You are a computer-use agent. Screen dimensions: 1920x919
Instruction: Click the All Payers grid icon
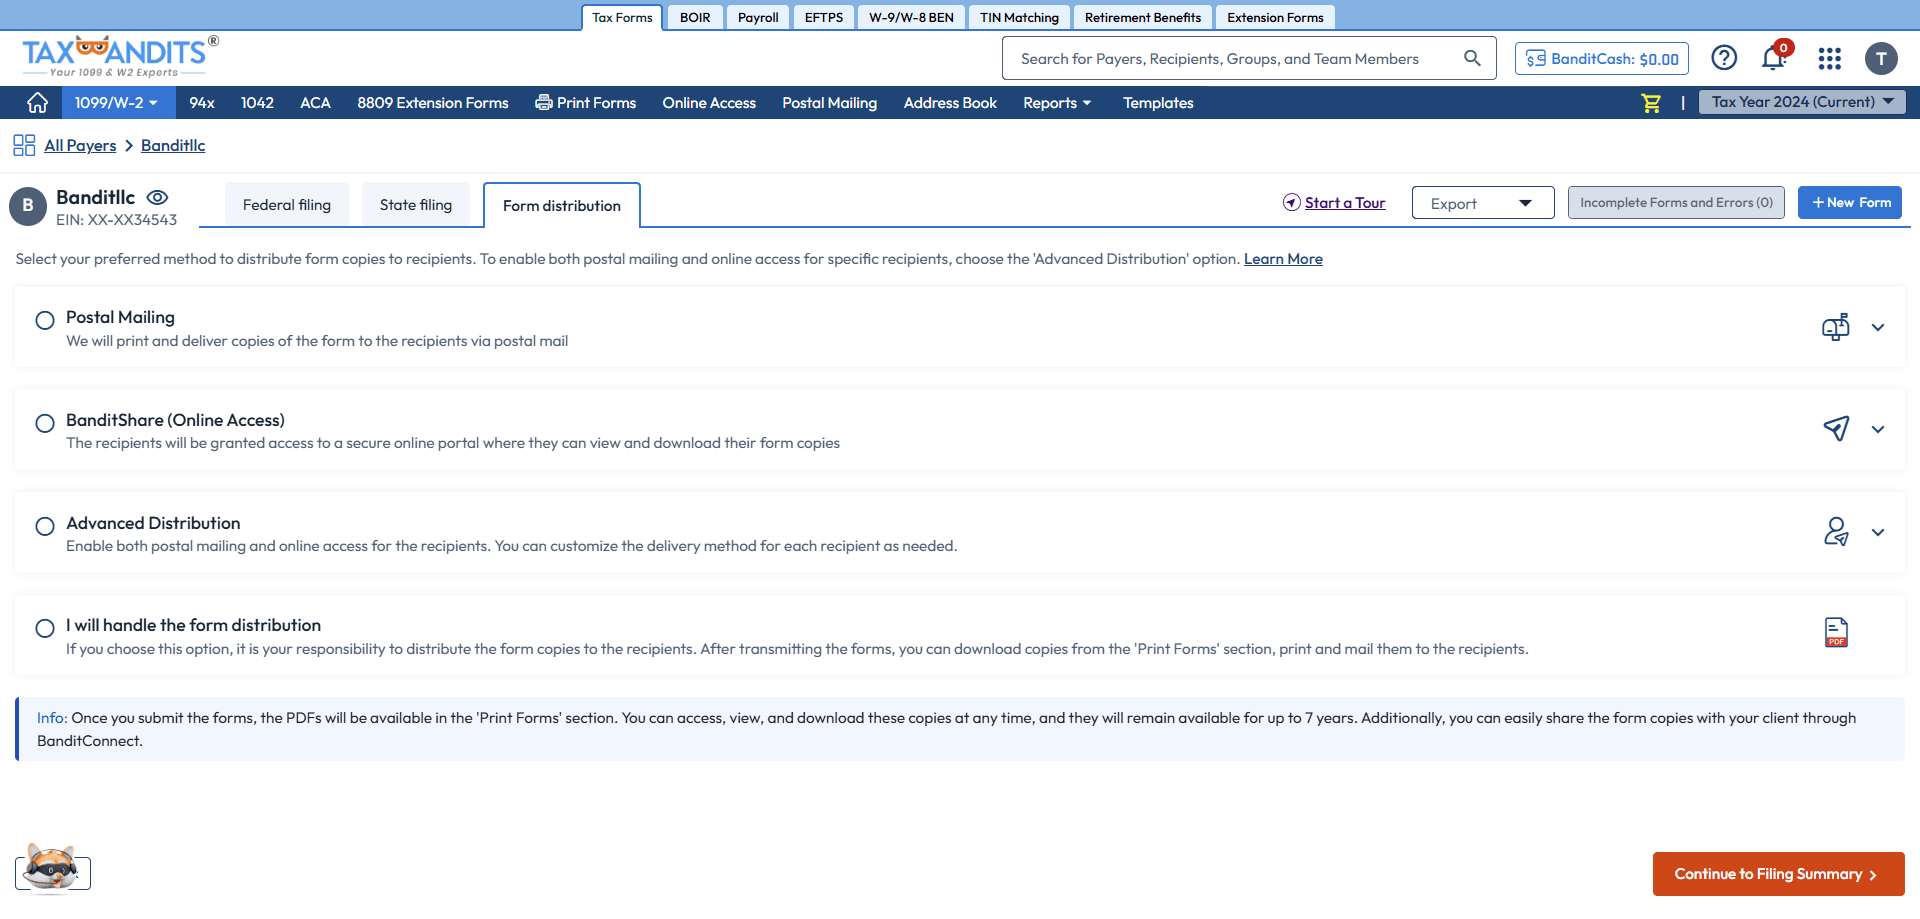pyautogui.click(x=24, y=146)
